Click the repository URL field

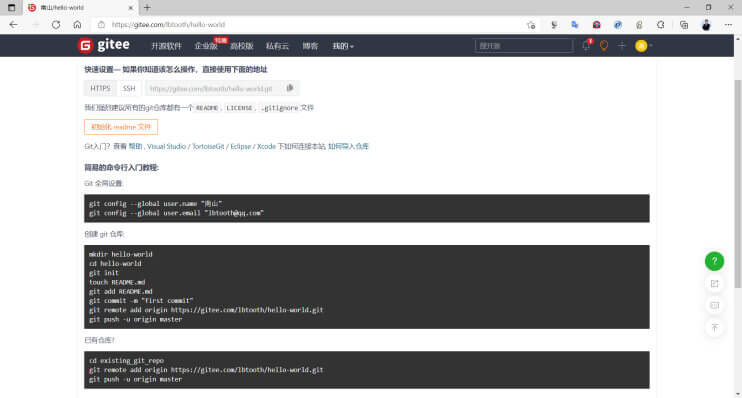tap(212, 88)
